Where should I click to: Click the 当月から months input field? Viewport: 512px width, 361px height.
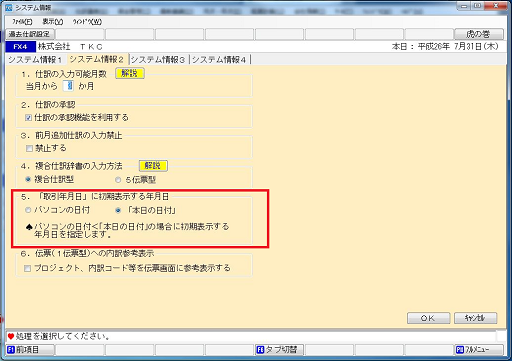point(69,86)
